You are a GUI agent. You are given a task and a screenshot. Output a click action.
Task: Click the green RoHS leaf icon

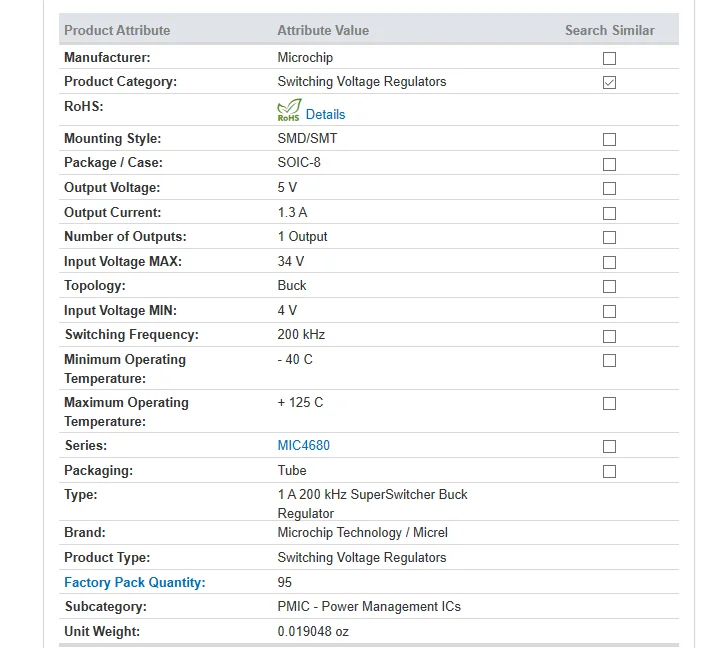289,110
